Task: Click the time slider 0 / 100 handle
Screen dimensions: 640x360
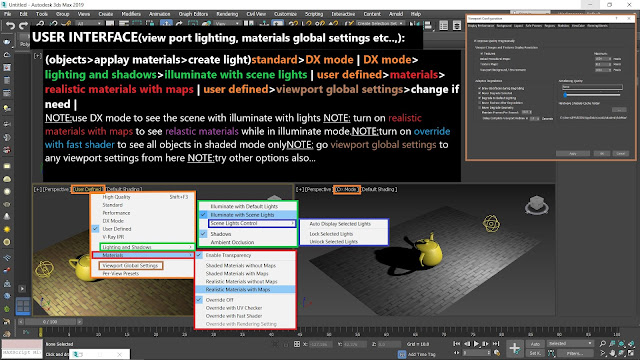Action: tap(50, 322)
